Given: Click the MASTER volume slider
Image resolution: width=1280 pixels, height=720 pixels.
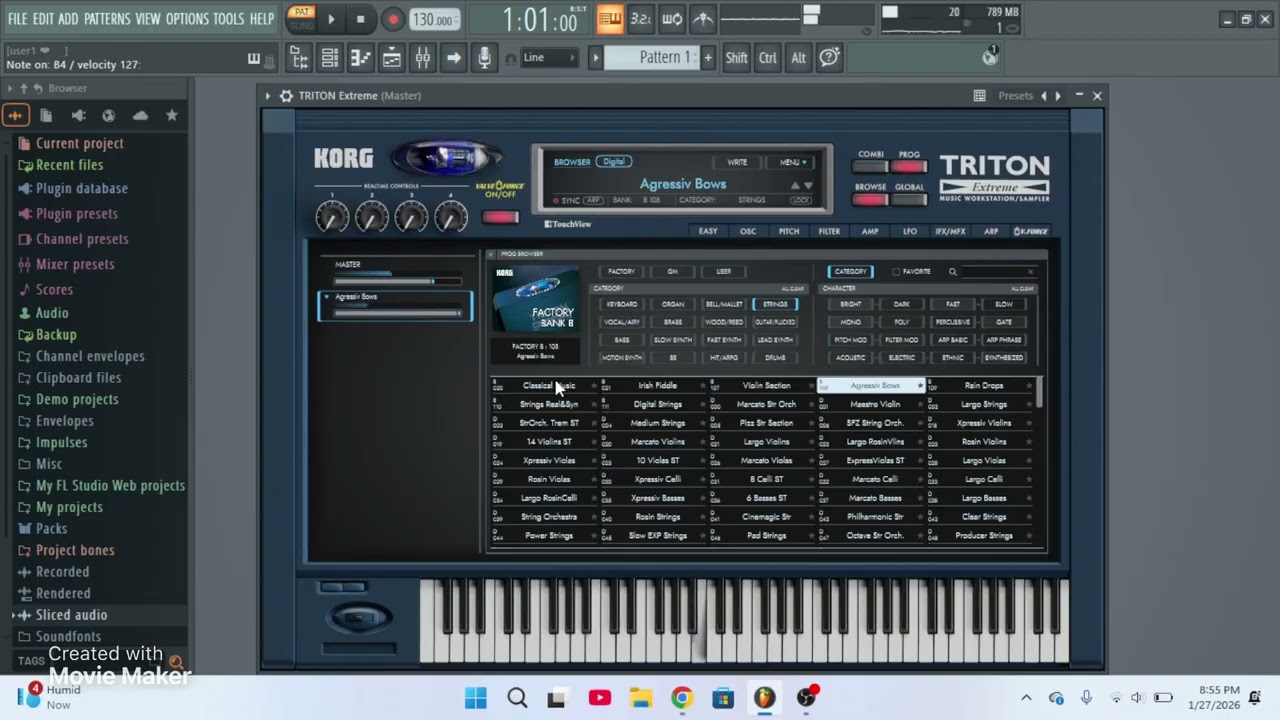Looking at the screenshot, I should (396, 281).
